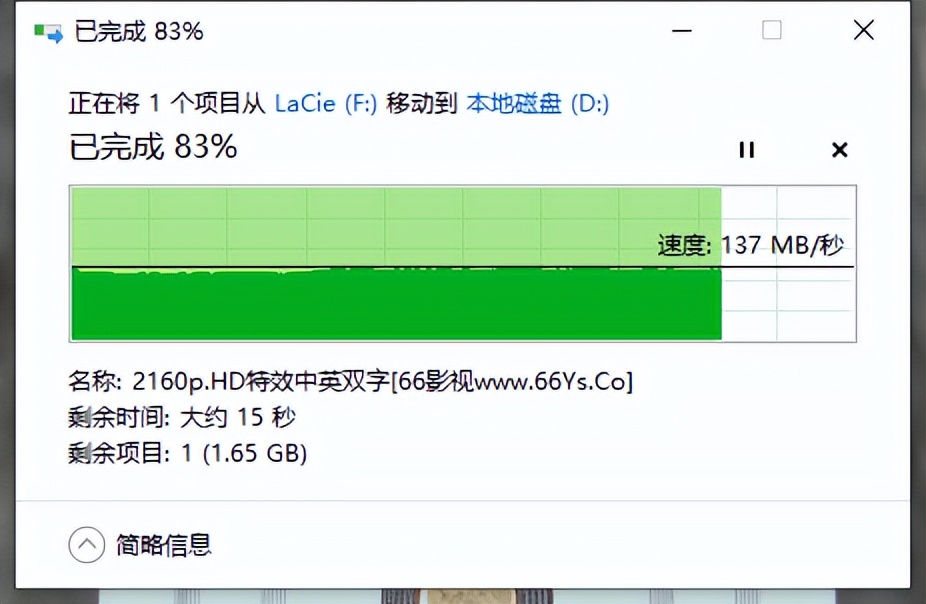Cancel the move operation with the X
Image resolution: width=926 pixels, height=604 pixels.
tap(839, 150)
